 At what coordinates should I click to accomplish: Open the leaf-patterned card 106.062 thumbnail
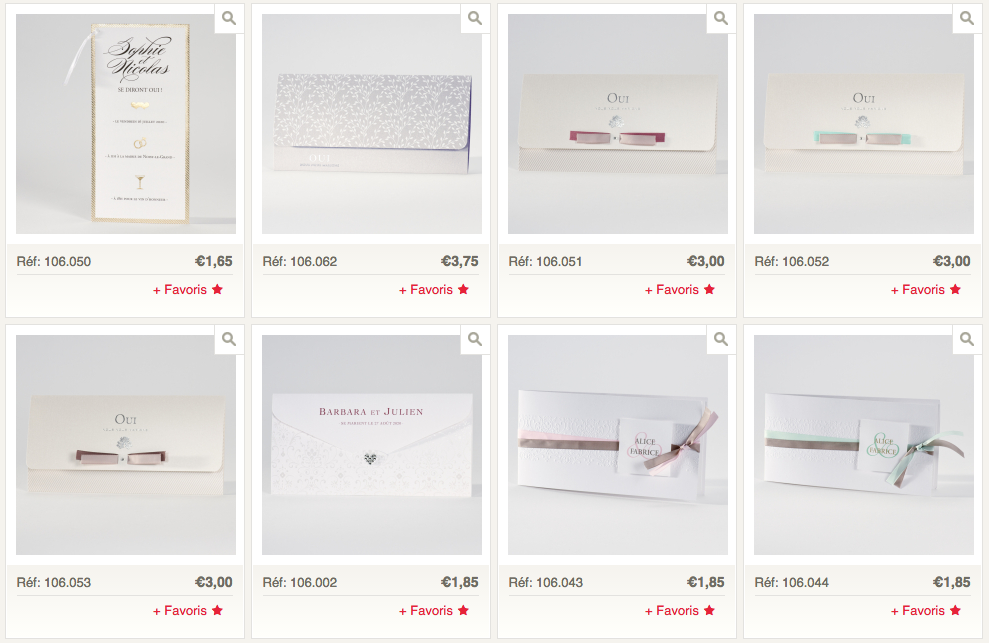click(x=372, y=124)
